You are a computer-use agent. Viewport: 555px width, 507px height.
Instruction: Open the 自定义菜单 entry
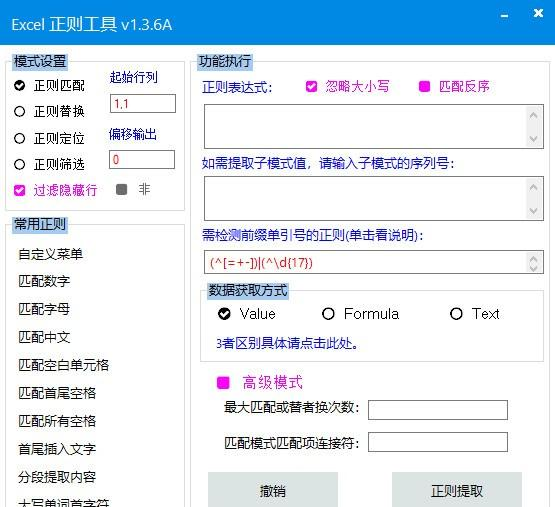tap(51, 254)
